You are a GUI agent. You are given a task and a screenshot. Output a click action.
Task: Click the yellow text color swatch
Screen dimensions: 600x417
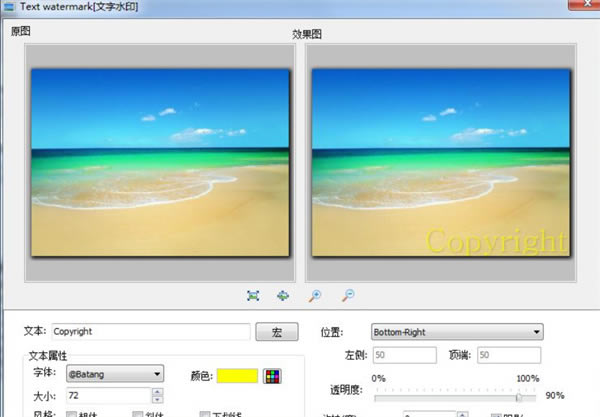coord(238,376)
